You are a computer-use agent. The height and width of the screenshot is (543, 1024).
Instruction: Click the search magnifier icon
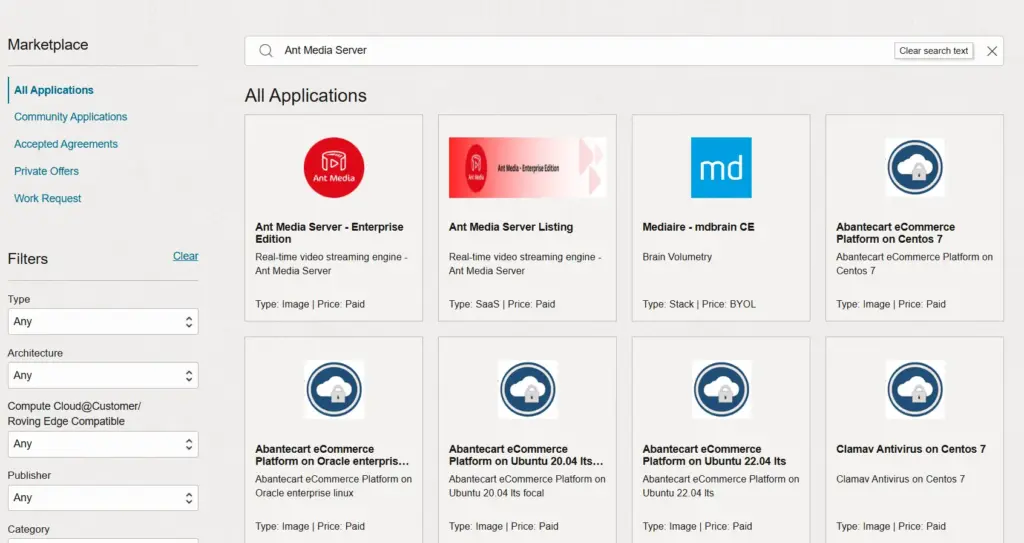266,51
